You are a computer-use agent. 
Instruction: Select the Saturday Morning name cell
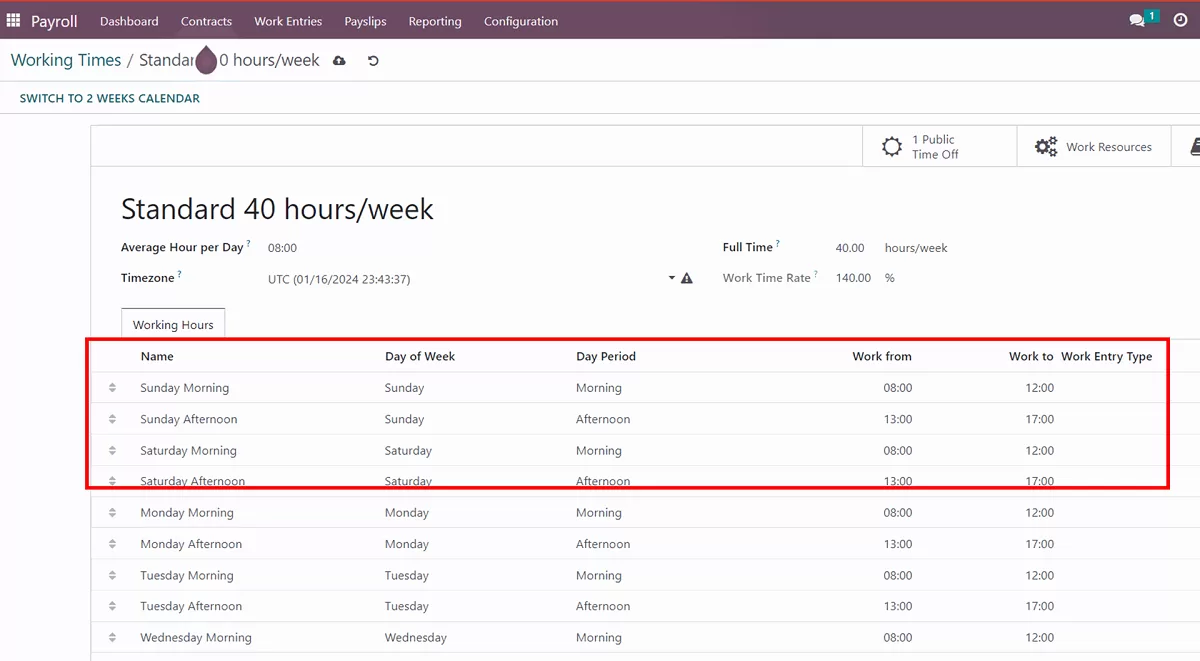188,451
